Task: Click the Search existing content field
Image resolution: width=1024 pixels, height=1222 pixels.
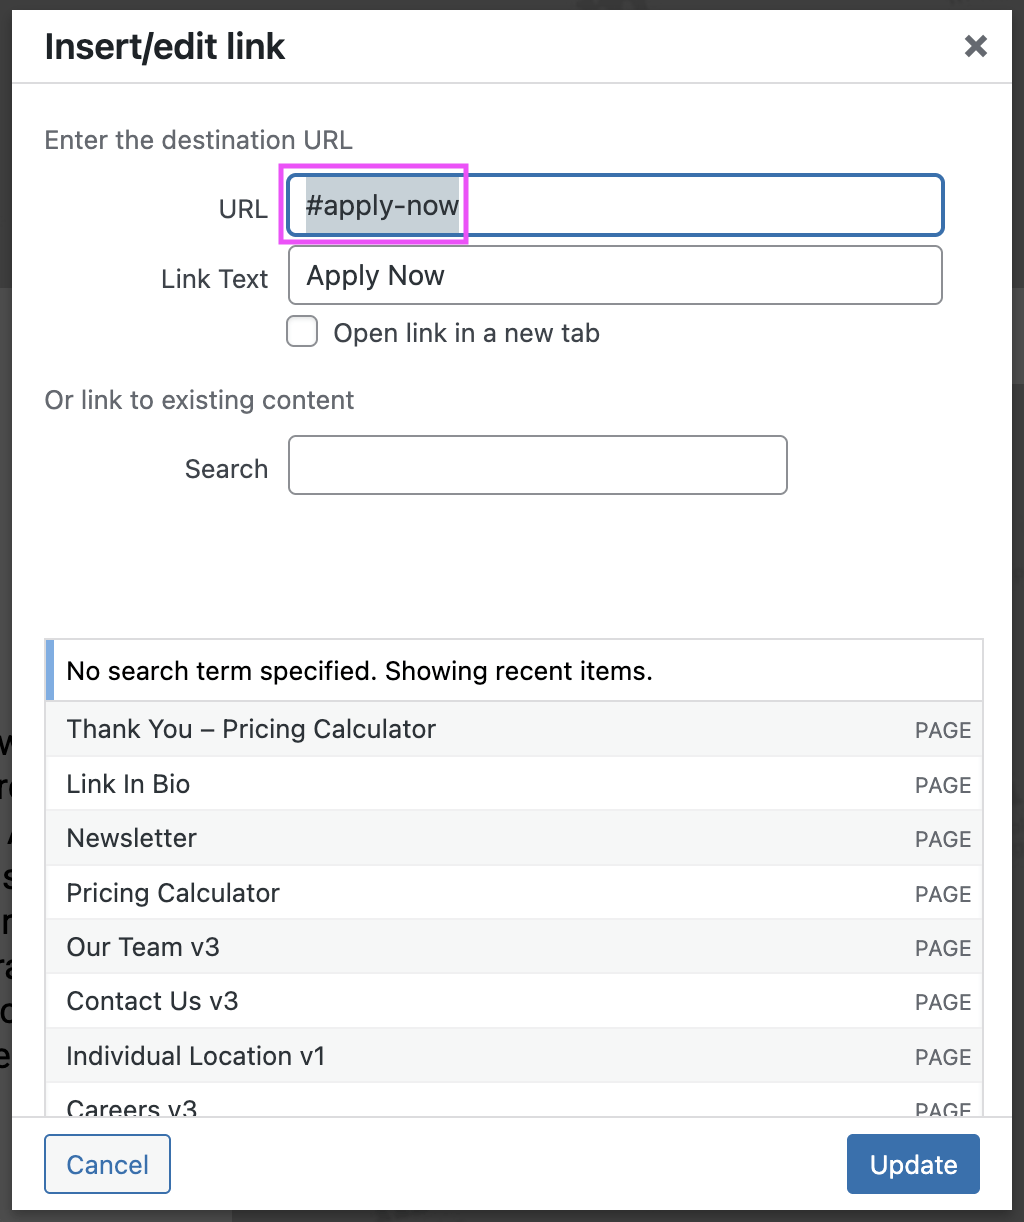Action: pyautogui.click(x=537, y=465)
